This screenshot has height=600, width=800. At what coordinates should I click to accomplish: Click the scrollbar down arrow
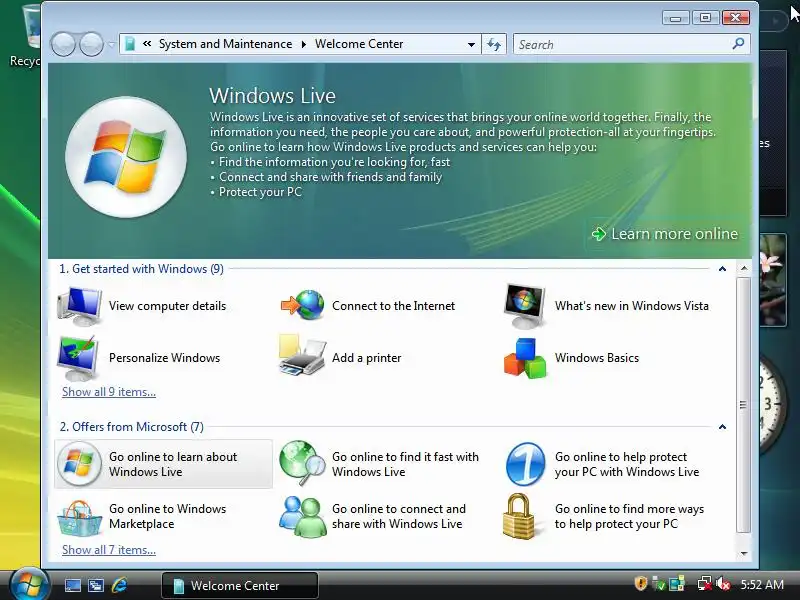pyautogui.click(x=744, y=553)
